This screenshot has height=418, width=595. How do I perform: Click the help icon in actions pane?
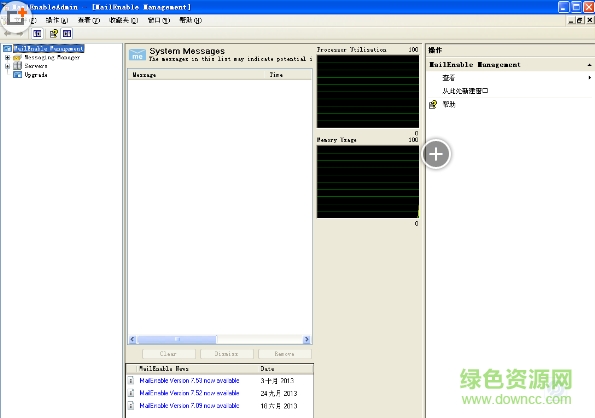pos(433,104)
